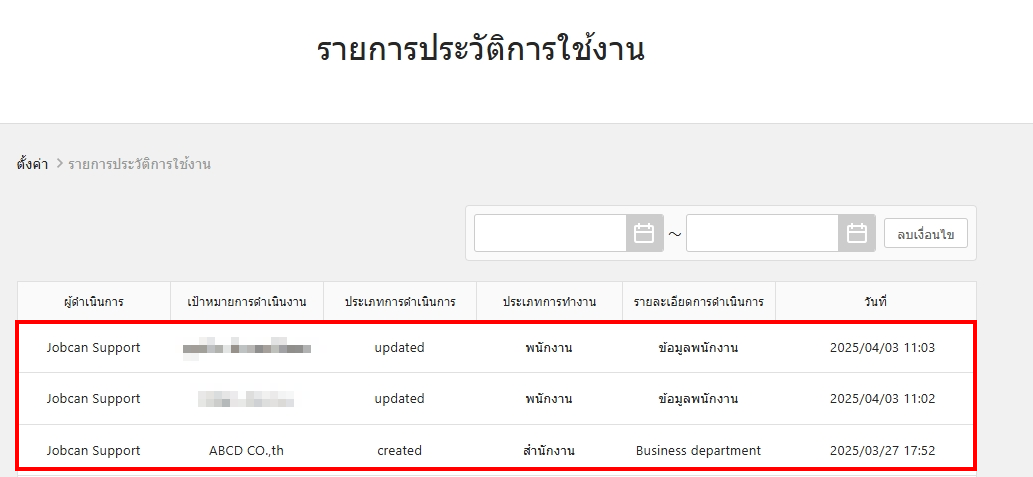1033x477 pixels.
Task: Select the ประเภทการทำงาน column header
Action: pyautogui.click(x=549, y=301)
